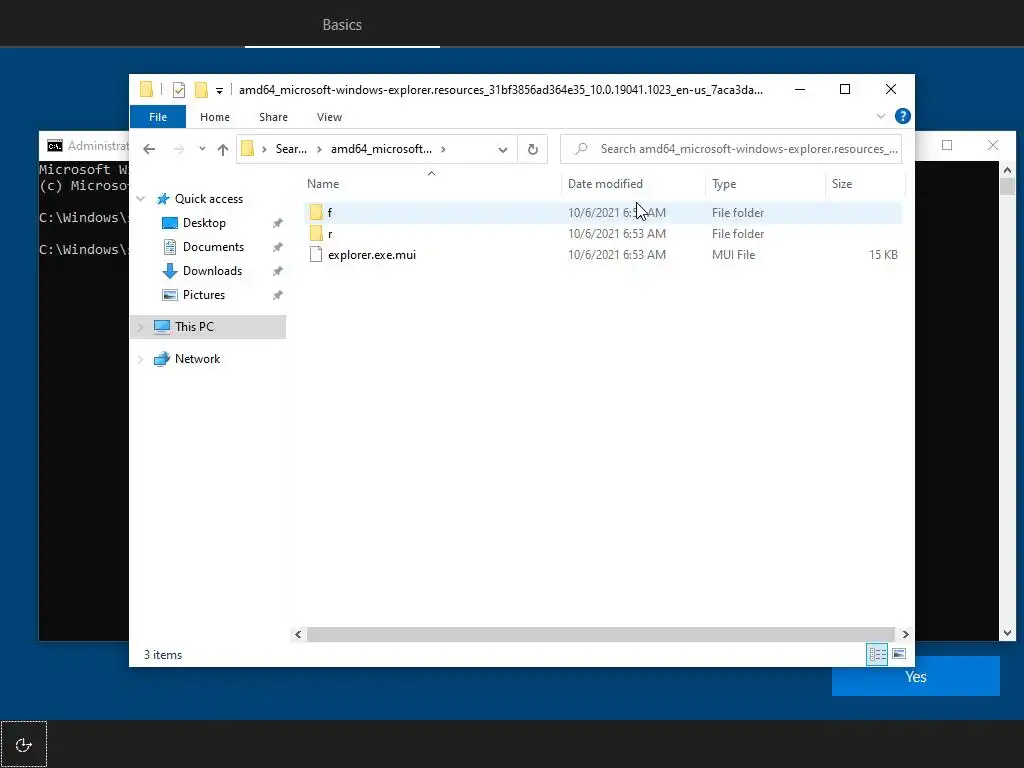
Task: Click the '15 KB' size cell
Action: [883, 255]
